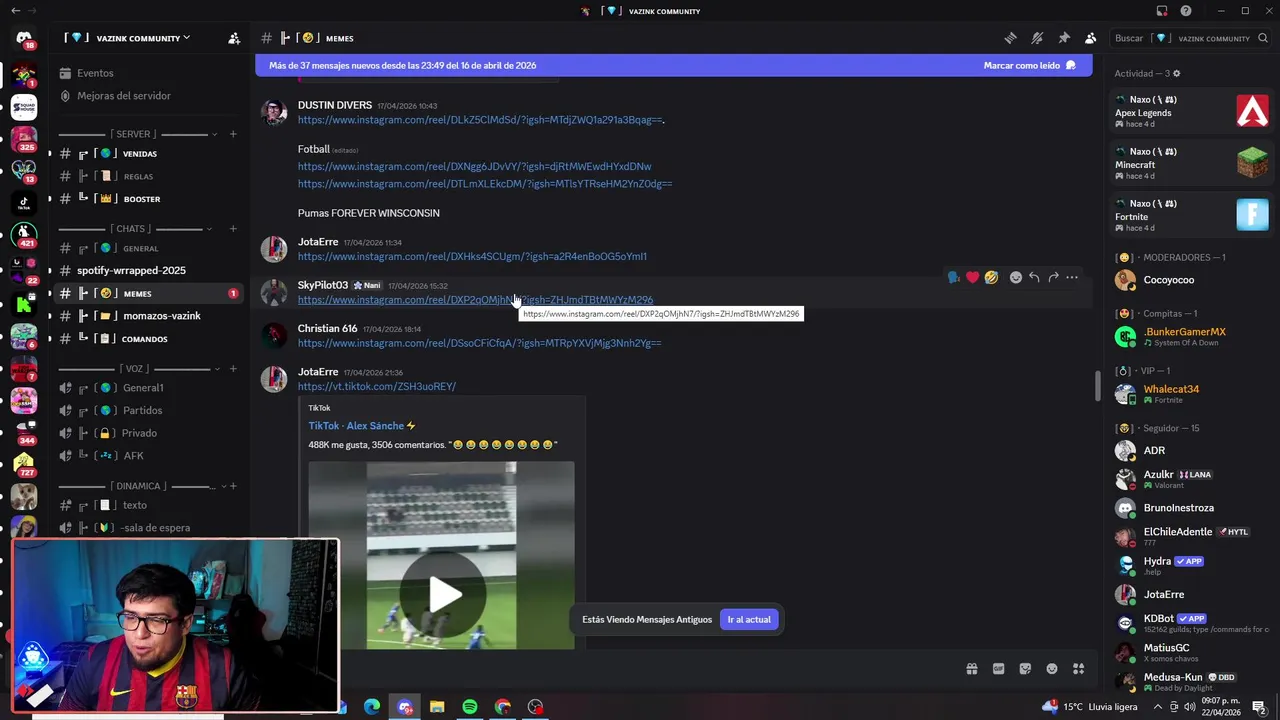Click the invite people icon beside server name
Viewport: 1280px width, 720px height.
click(234, 38)
